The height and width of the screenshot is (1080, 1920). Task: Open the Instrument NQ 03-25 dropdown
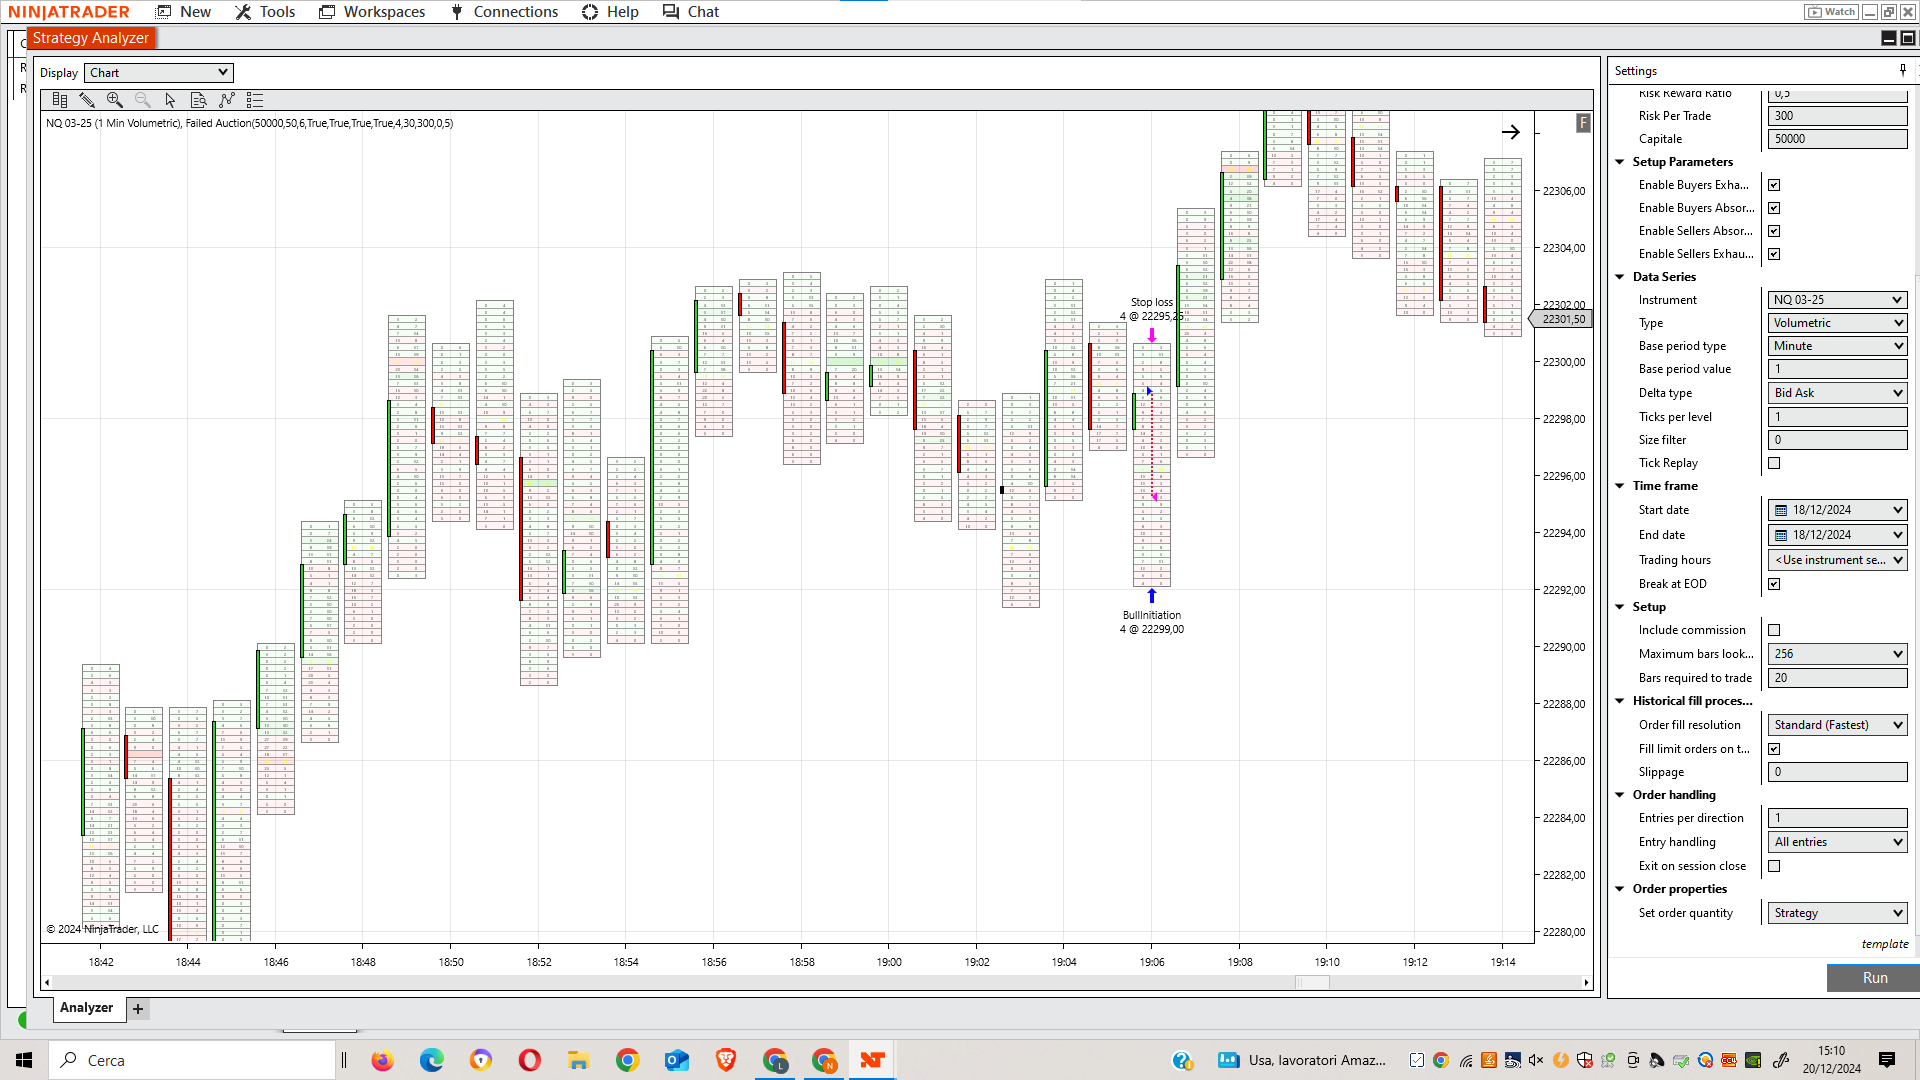(1837, 300)
